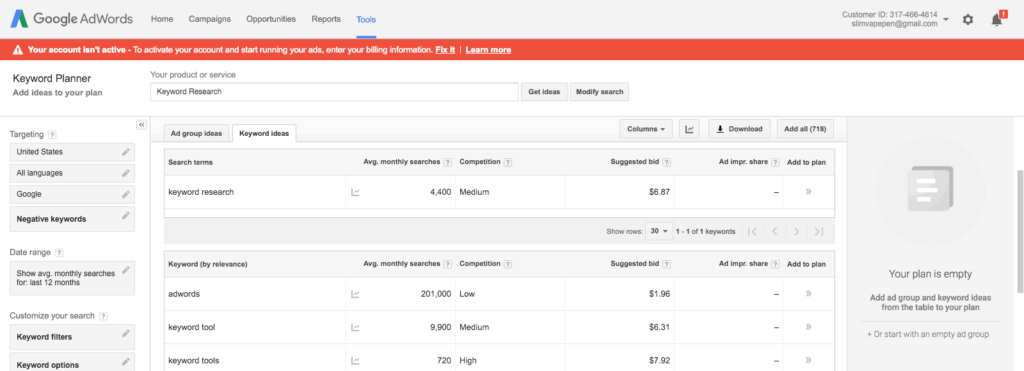
Task: Show trend chart for adwords keyword
Action: (x=355, y=294)
